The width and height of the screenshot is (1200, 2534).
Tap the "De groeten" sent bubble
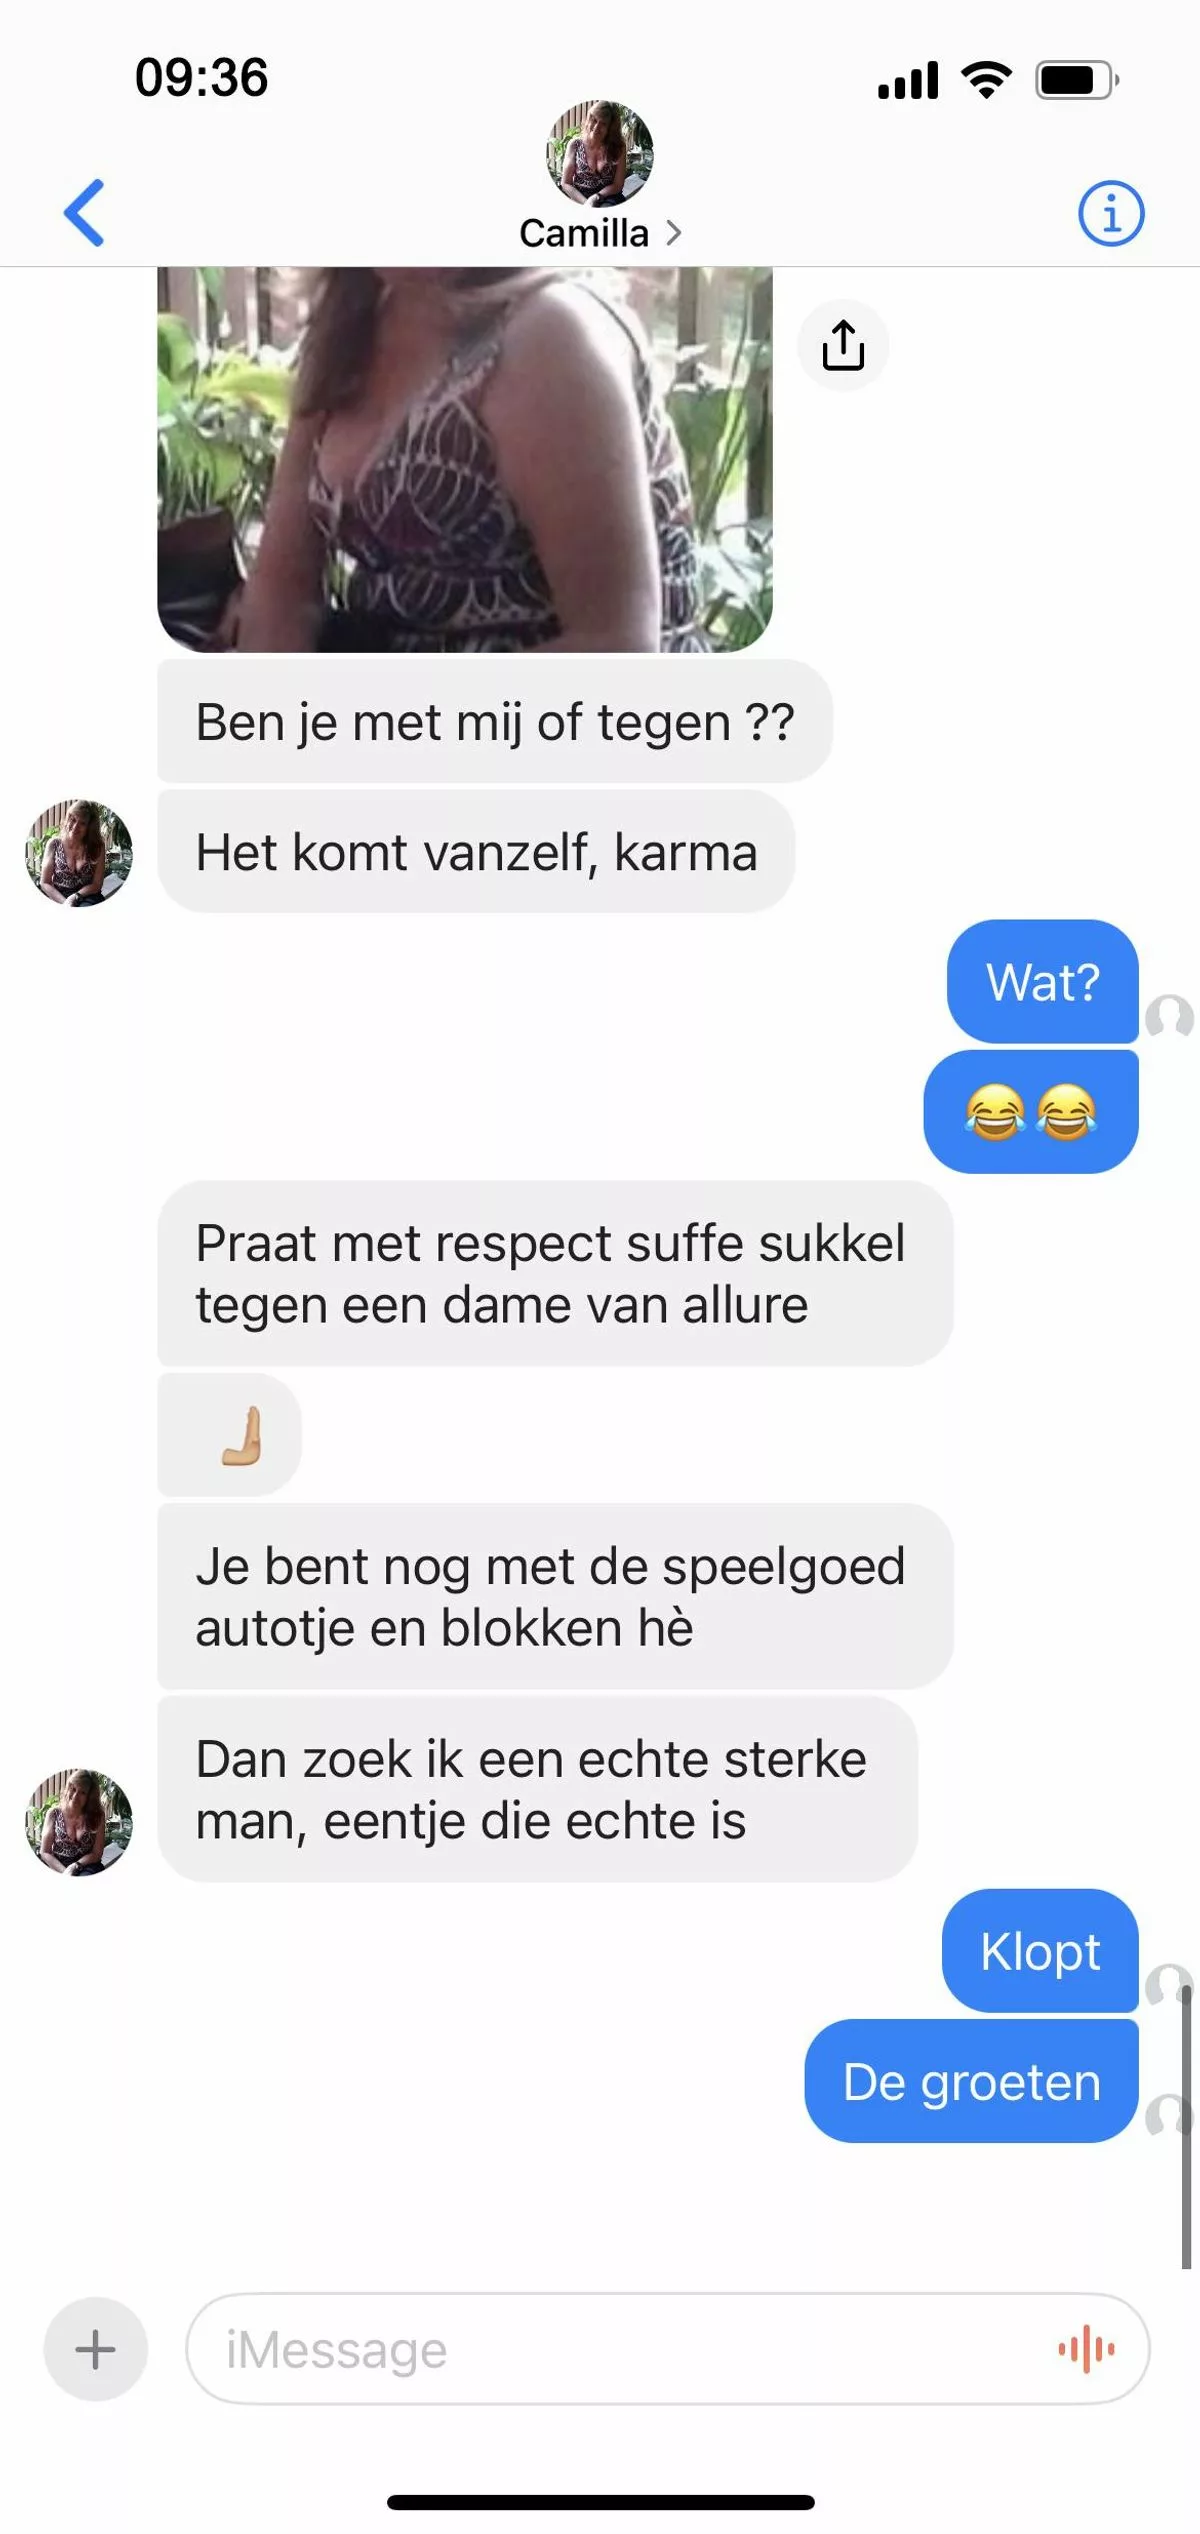coord(971,2081)
